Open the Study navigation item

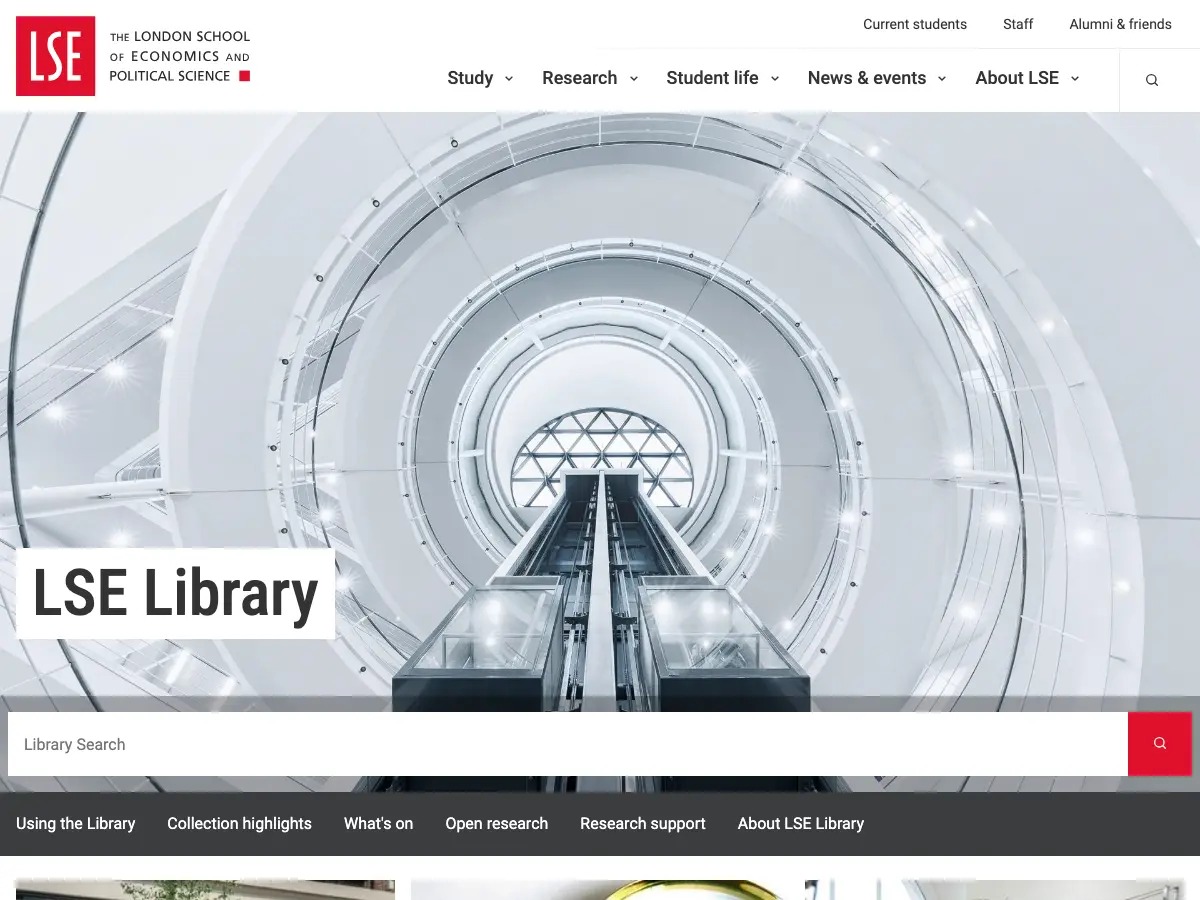pyautogui.click(x=470, y=78)
